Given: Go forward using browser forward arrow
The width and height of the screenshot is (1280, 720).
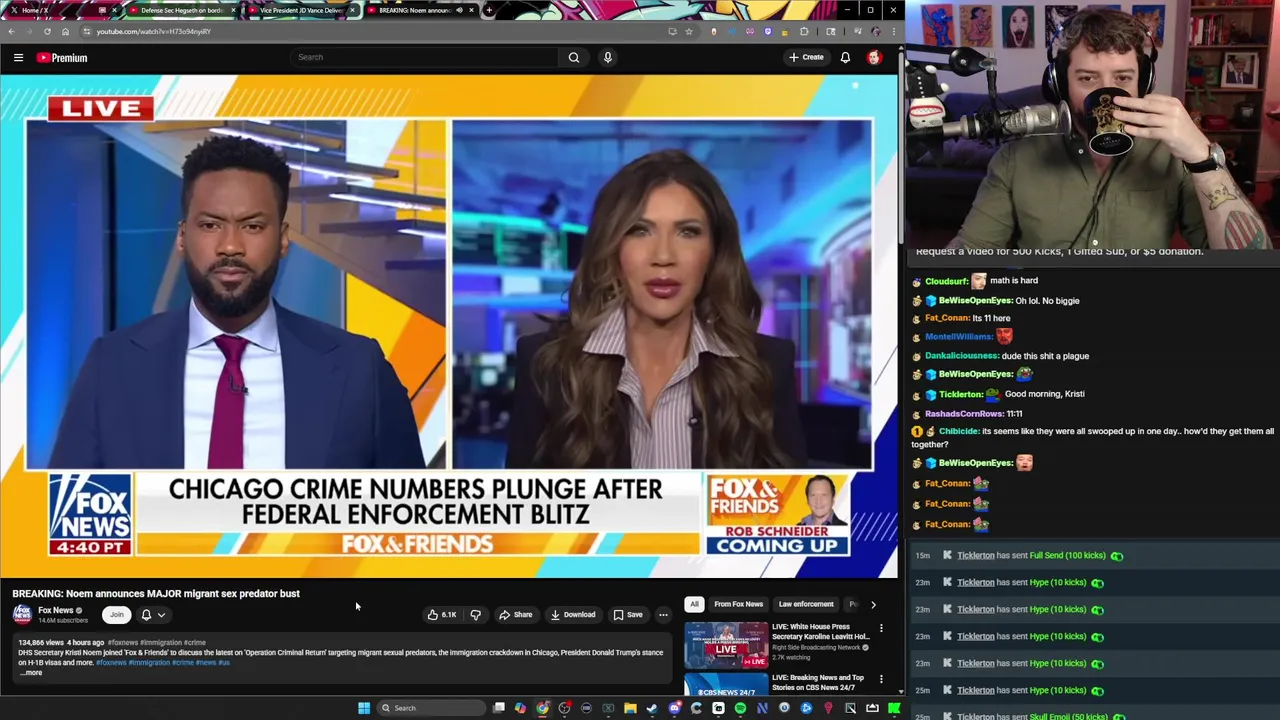Looking at the screenshot, I should coord(30,31).
